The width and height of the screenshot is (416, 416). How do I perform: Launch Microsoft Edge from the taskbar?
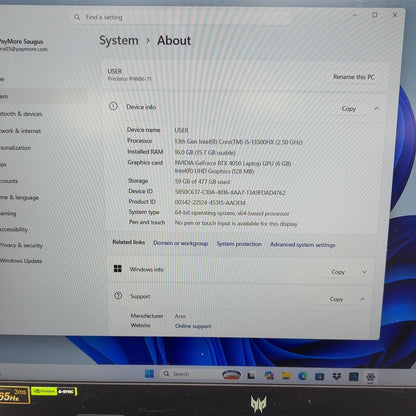point(303,376)
